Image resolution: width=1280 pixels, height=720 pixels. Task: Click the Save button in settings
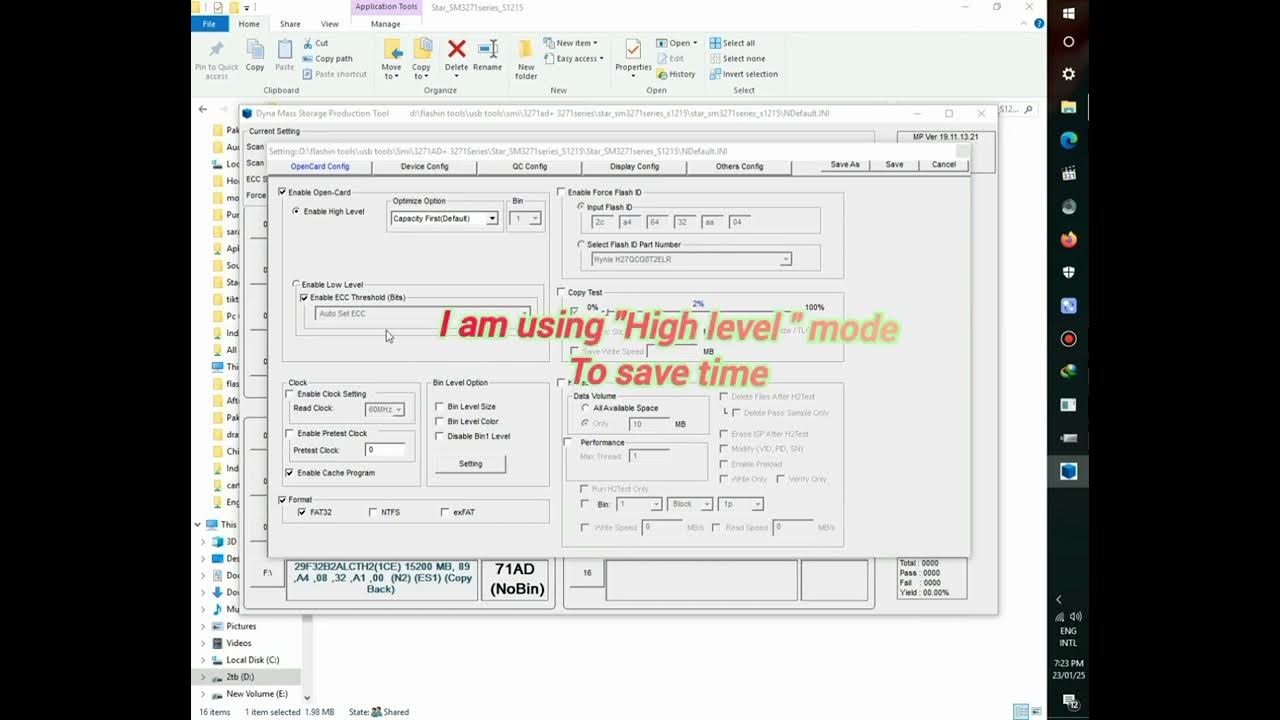(x=894, y=164)
